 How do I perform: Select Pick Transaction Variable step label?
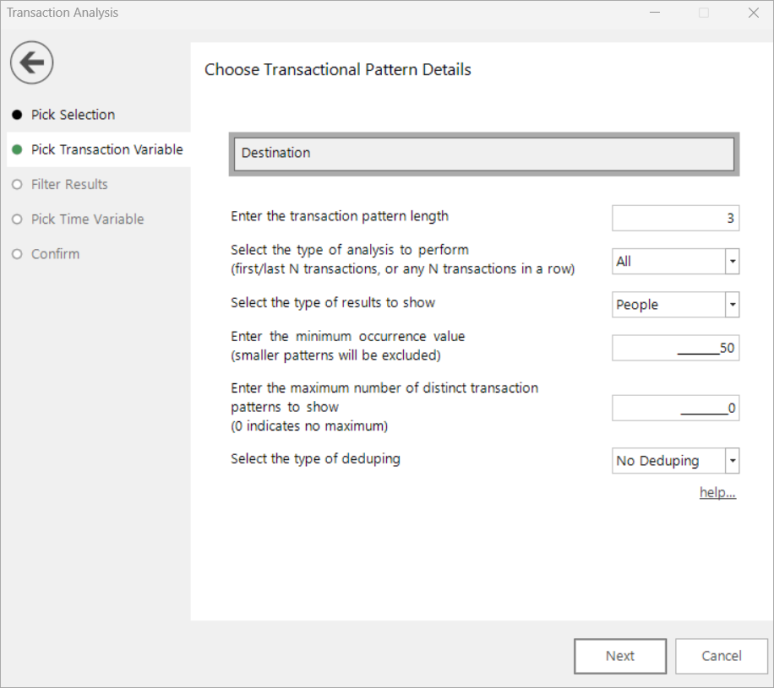(107, 150)
